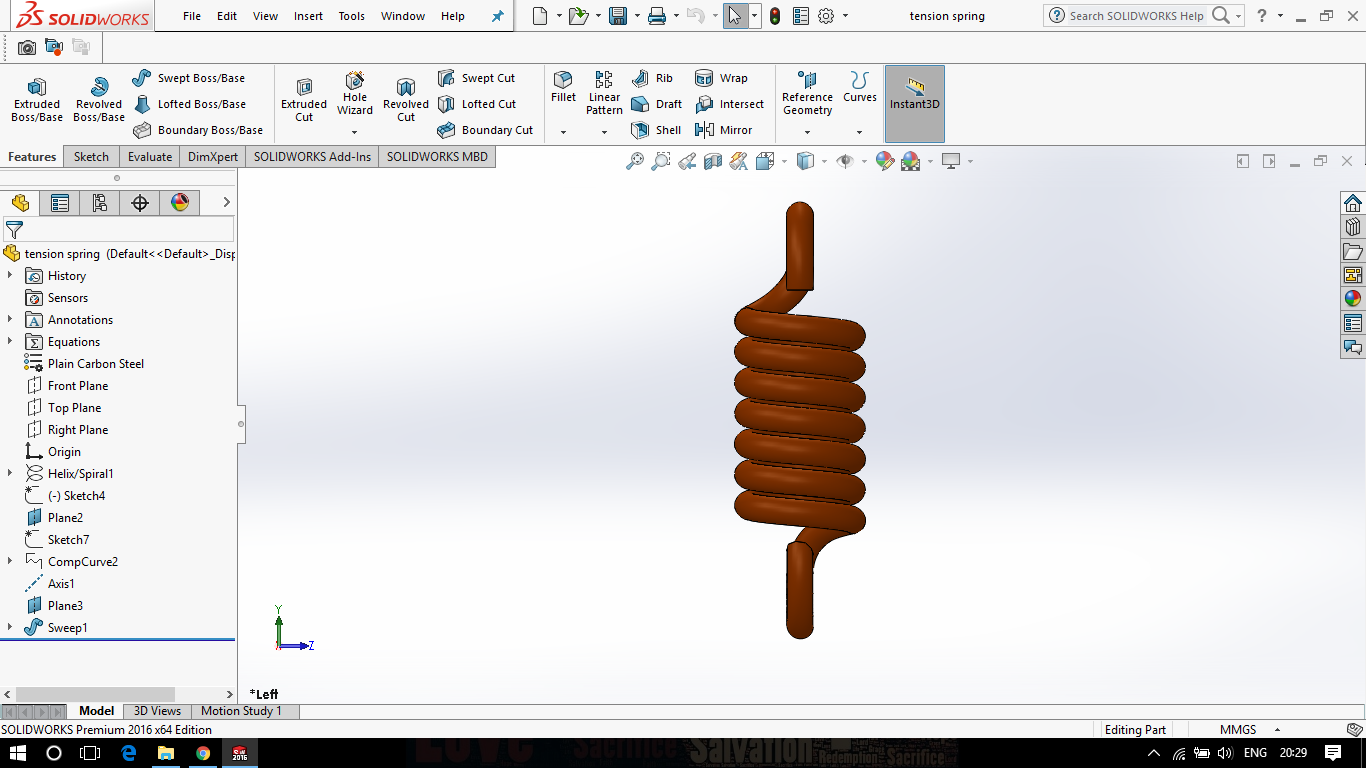Switch to the Evaluate tab
Image resolution: width=1366 pixels, height=768 pixels.
tap(150, 156)
